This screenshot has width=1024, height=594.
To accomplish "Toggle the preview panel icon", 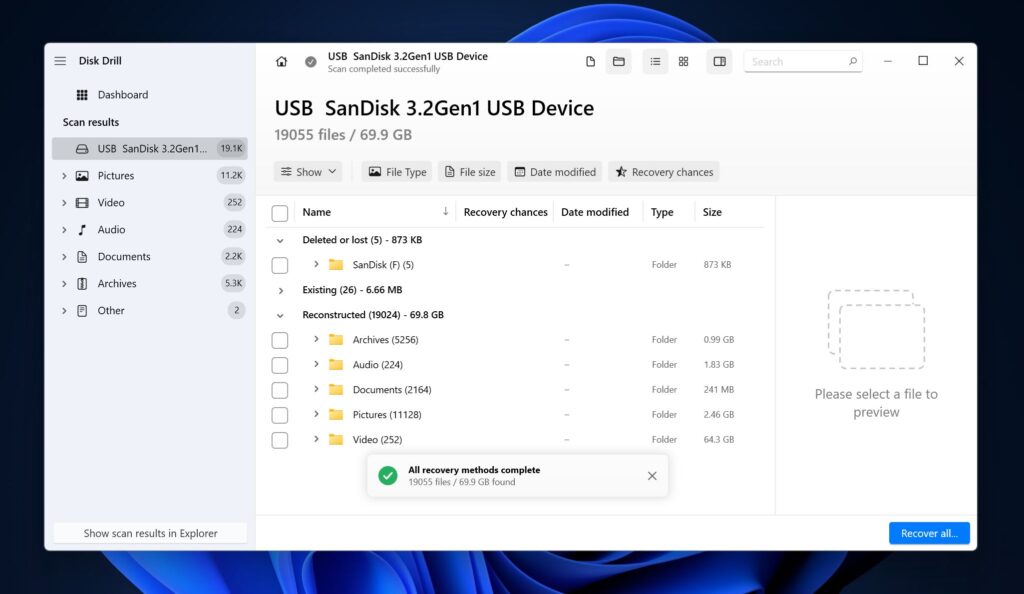I will 719,61.
